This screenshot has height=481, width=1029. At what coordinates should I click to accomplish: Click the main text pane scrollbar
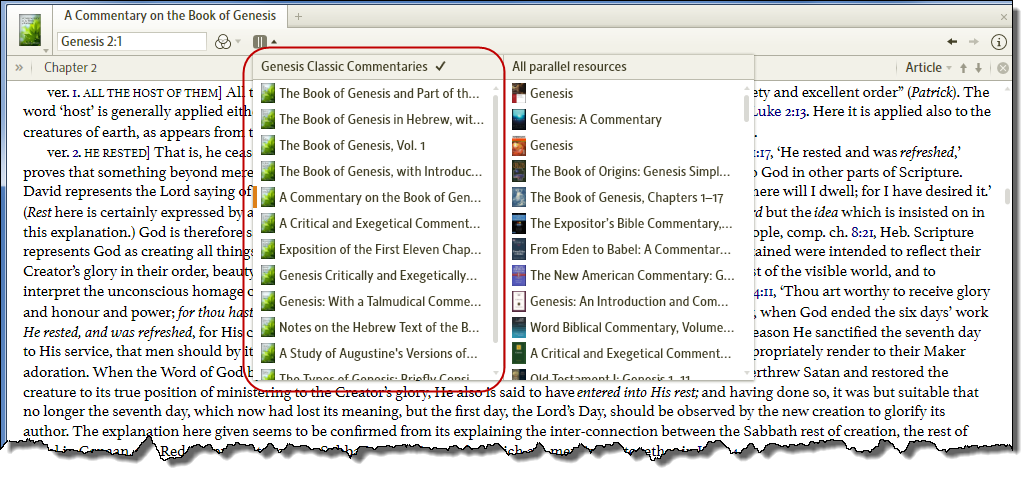pos(1008,197)
